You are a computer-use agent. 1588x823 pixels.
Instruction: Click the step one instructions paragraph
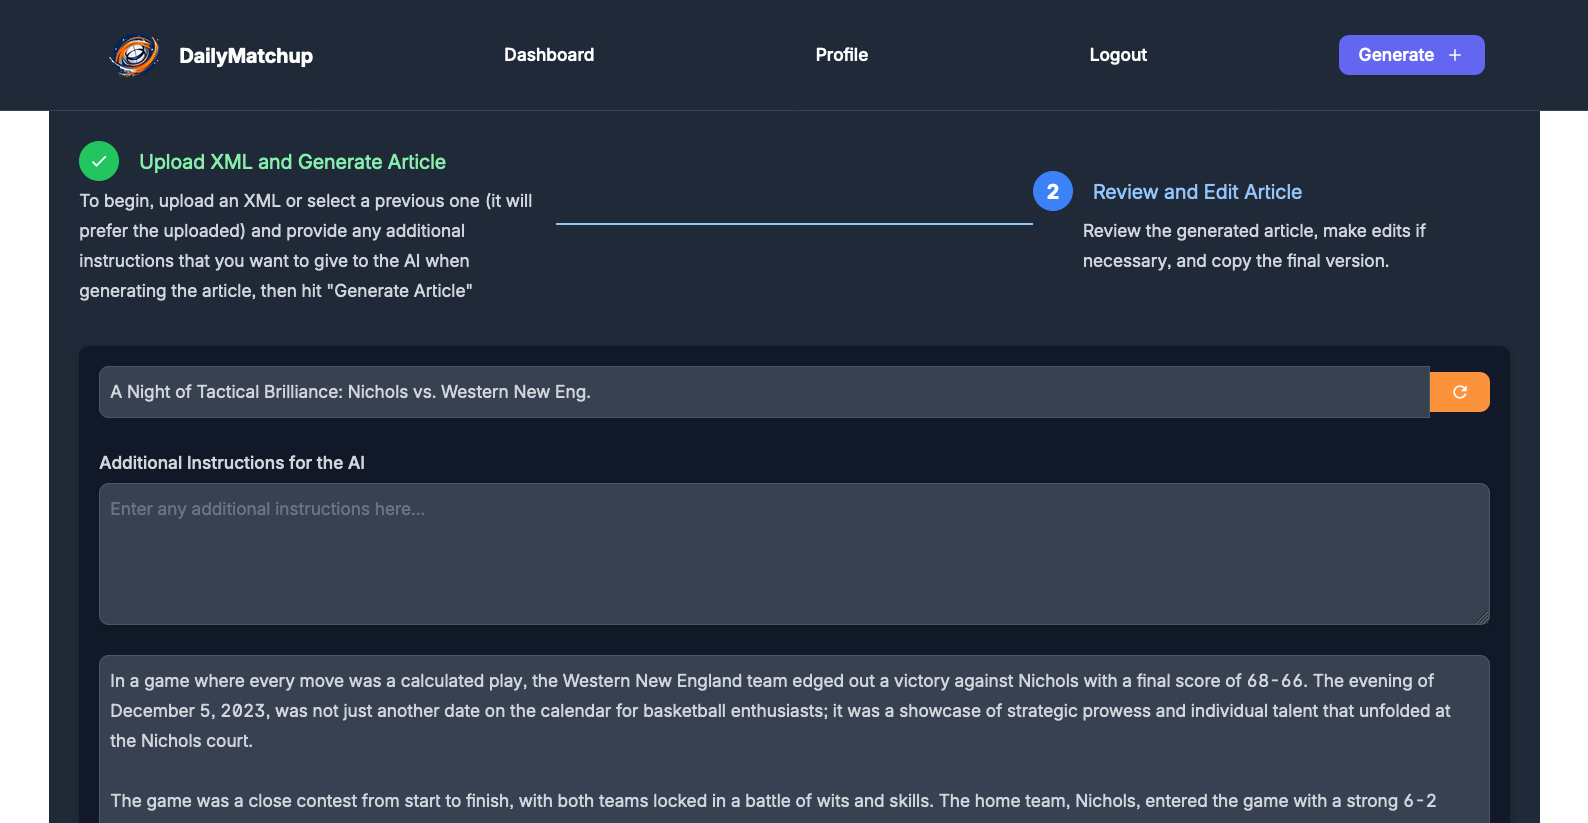pos(305,245)
